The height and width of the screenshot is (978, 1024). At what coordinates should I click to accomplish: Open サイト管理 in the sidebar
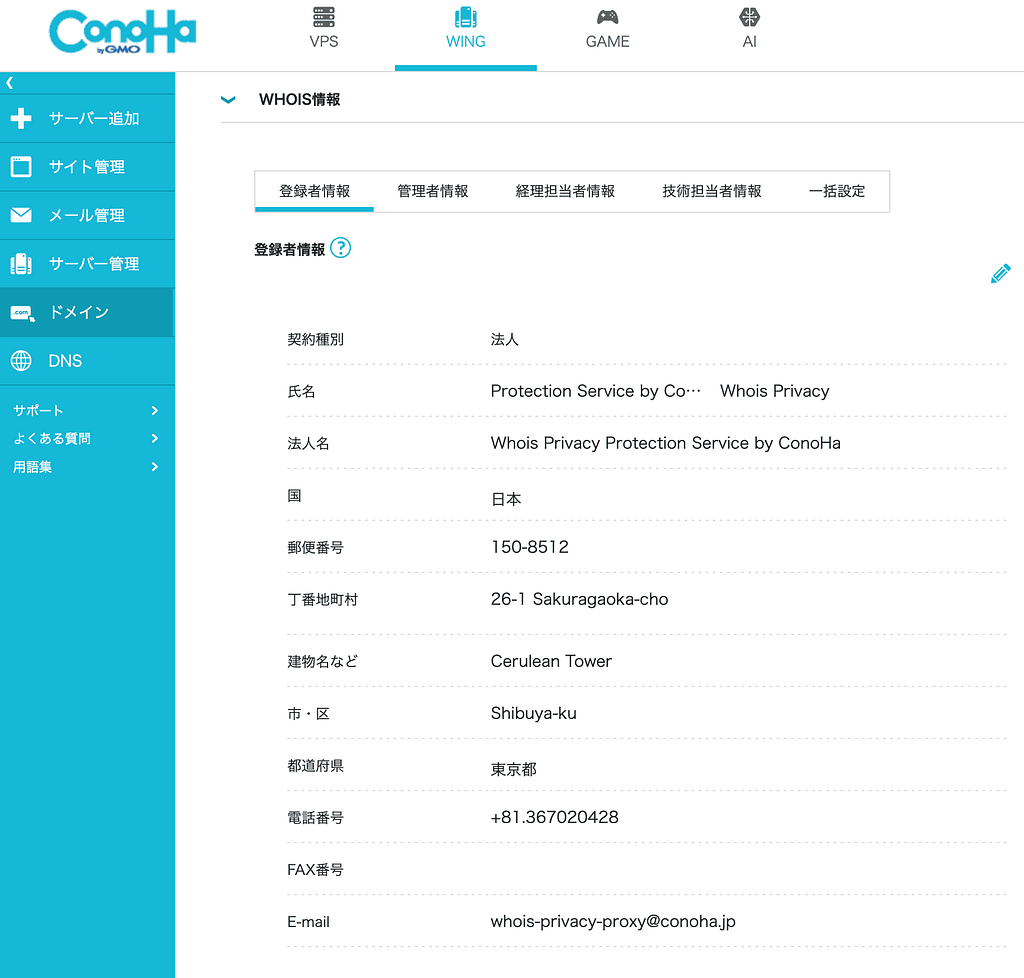tap(87, 167)
